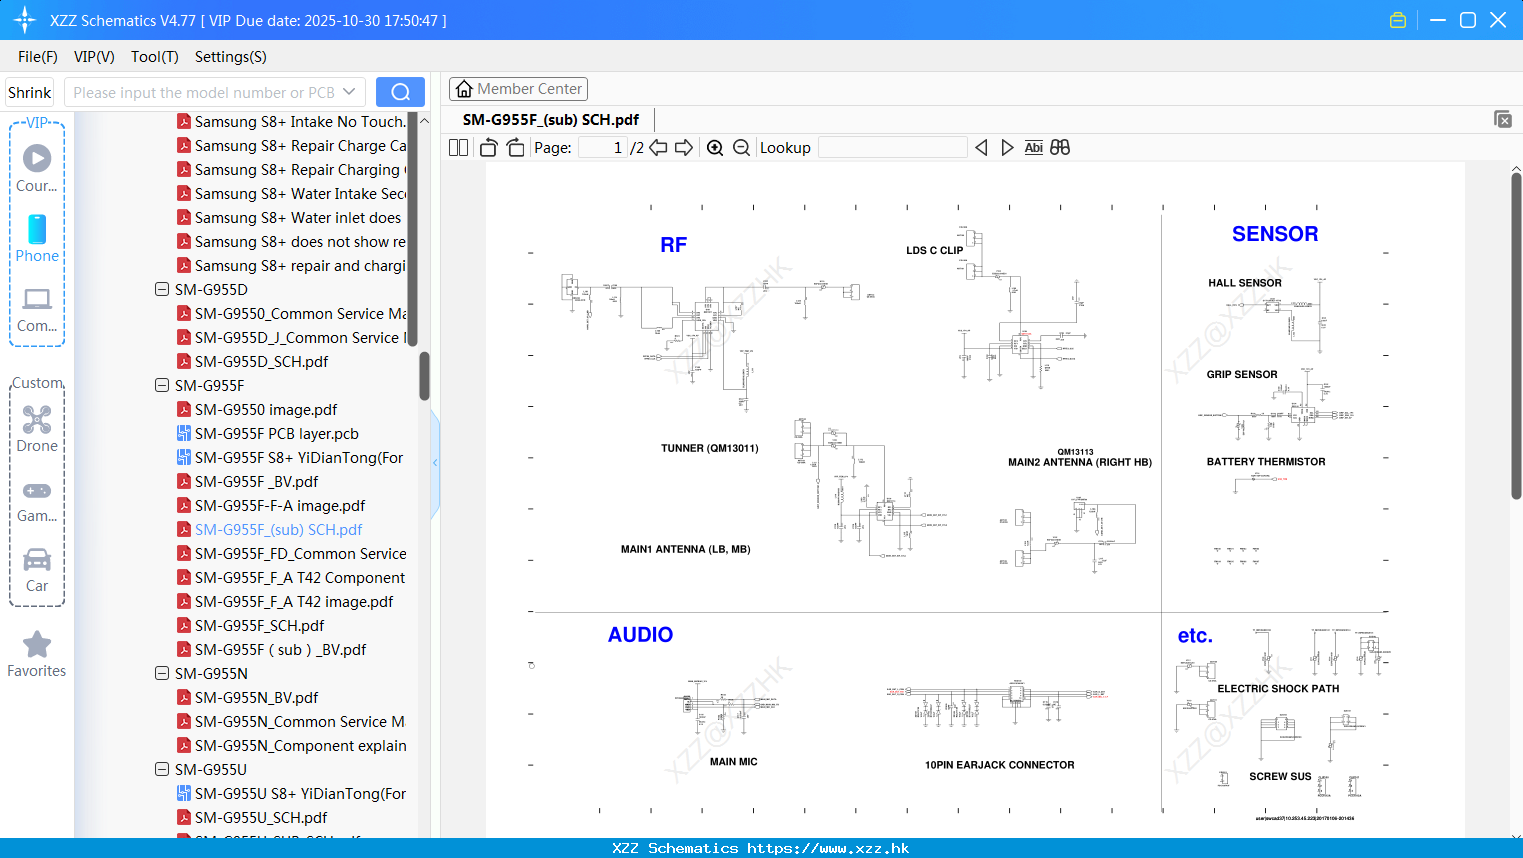Click the model number search input
This screenshot has width=1523, height=858.
[x=203, y=92]
